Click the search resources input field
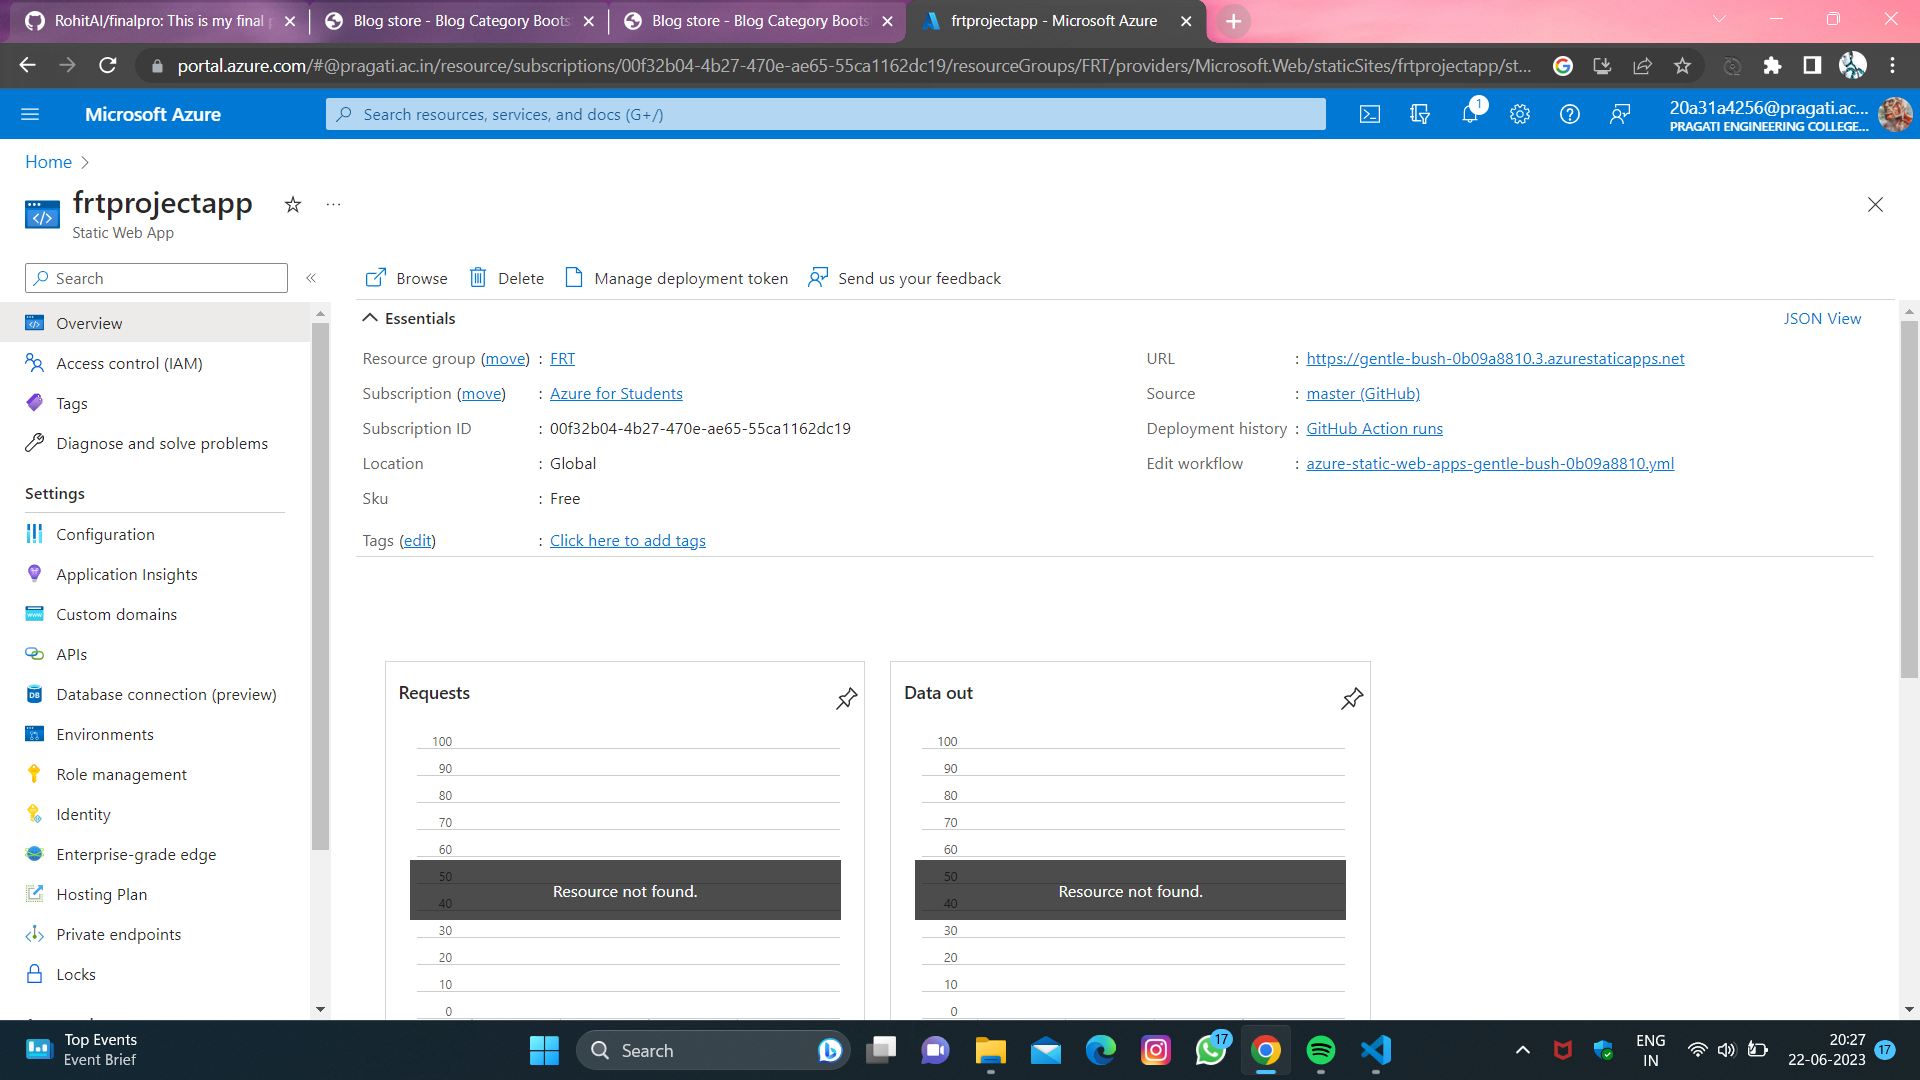 (x=825, y=114)
